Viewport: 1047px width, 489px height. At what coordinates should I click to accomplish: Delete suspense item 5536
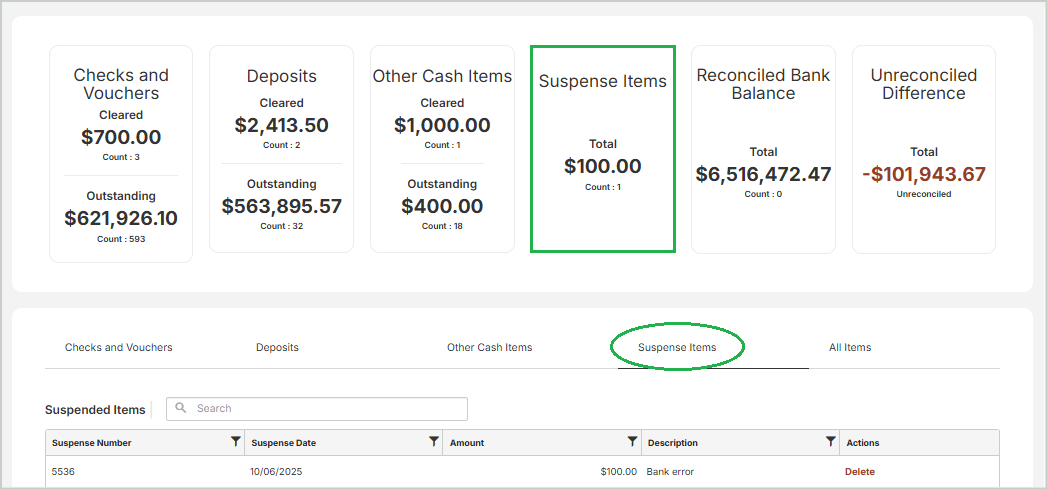coord(859,472)
